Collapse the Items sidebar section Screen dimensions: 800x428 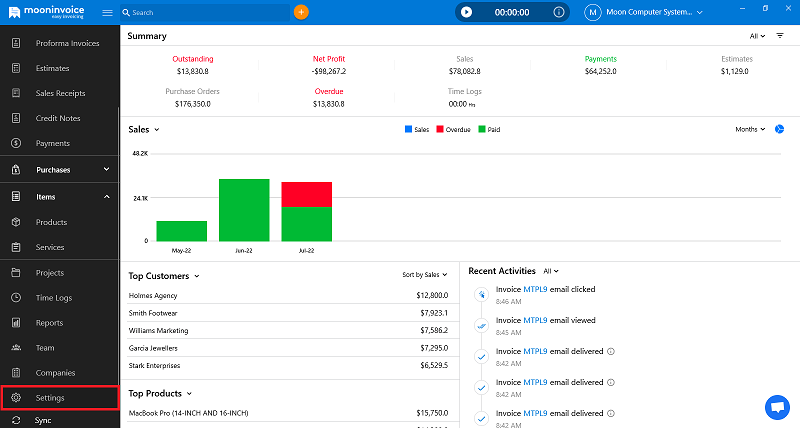tap(107, 197)
